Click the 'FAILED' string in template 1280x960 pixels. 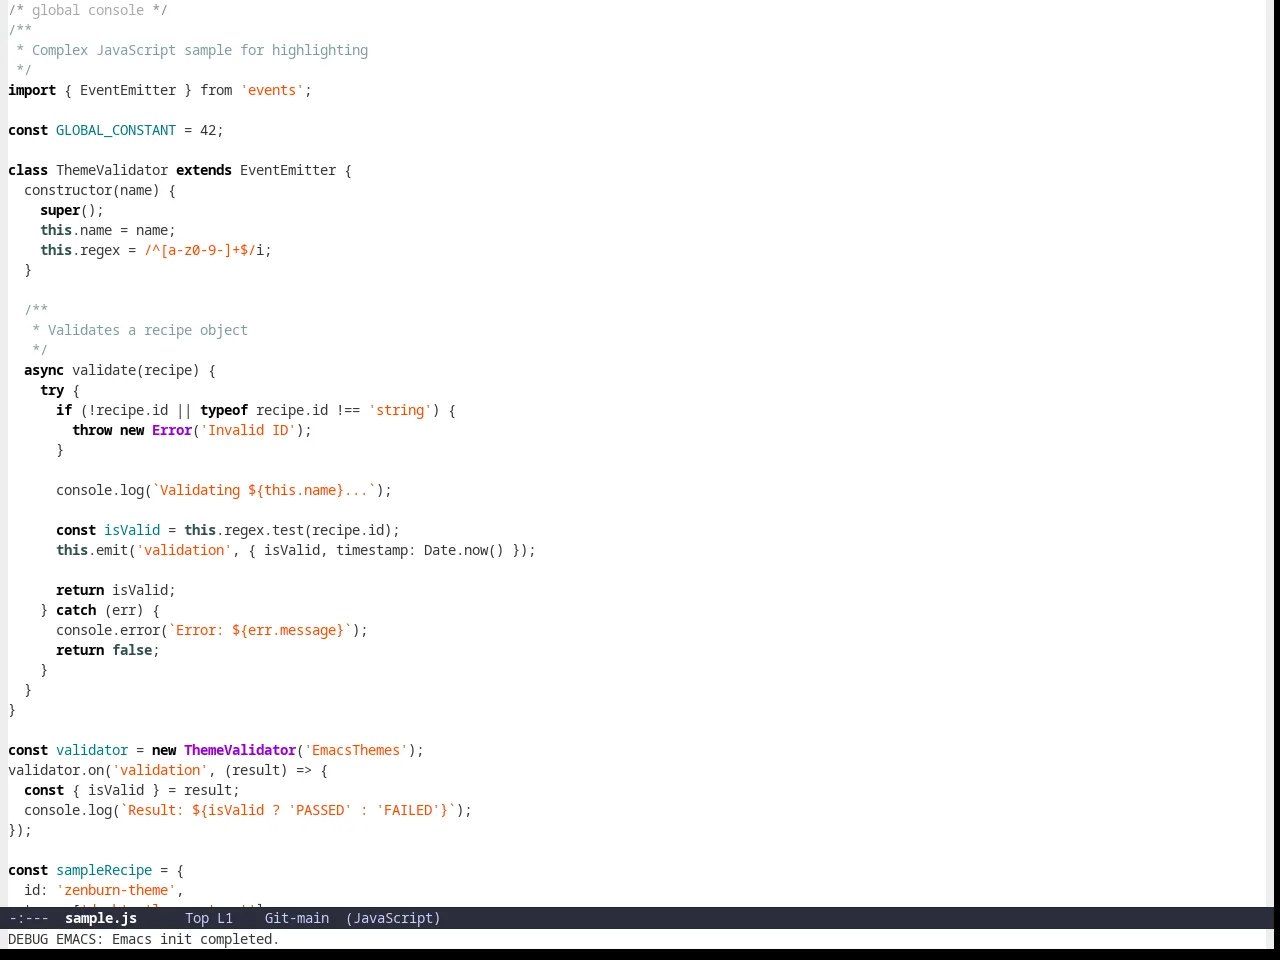(408, 810)
